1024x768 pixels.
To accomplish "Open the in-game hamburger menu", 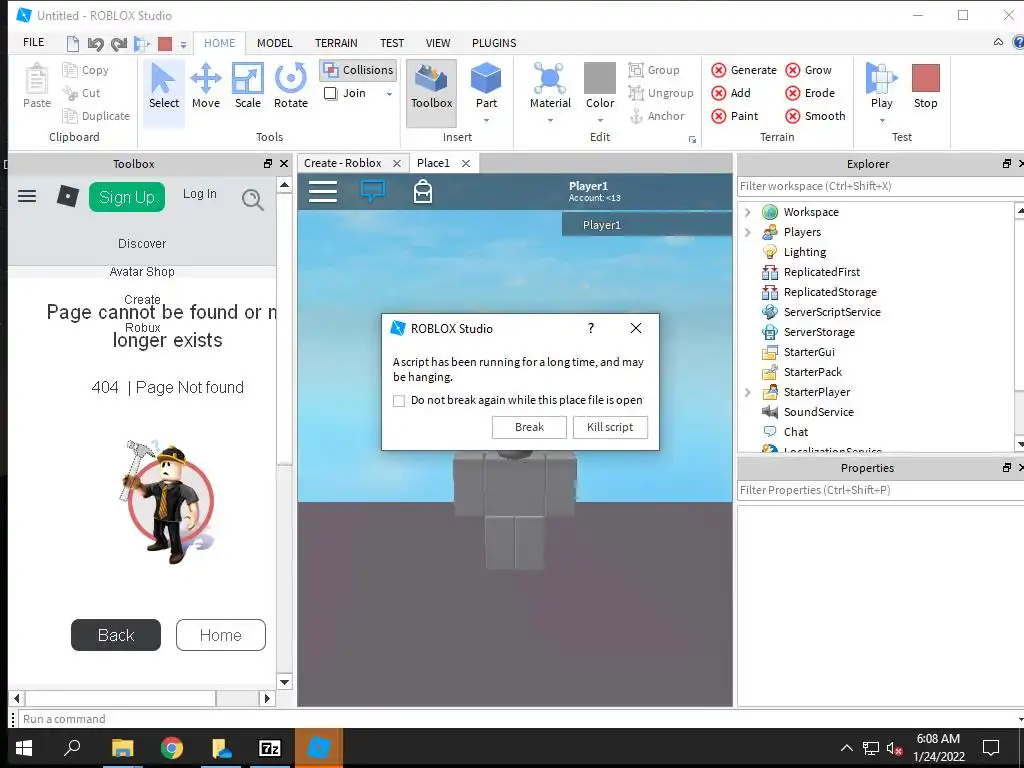I will click(x=323, y=191).
